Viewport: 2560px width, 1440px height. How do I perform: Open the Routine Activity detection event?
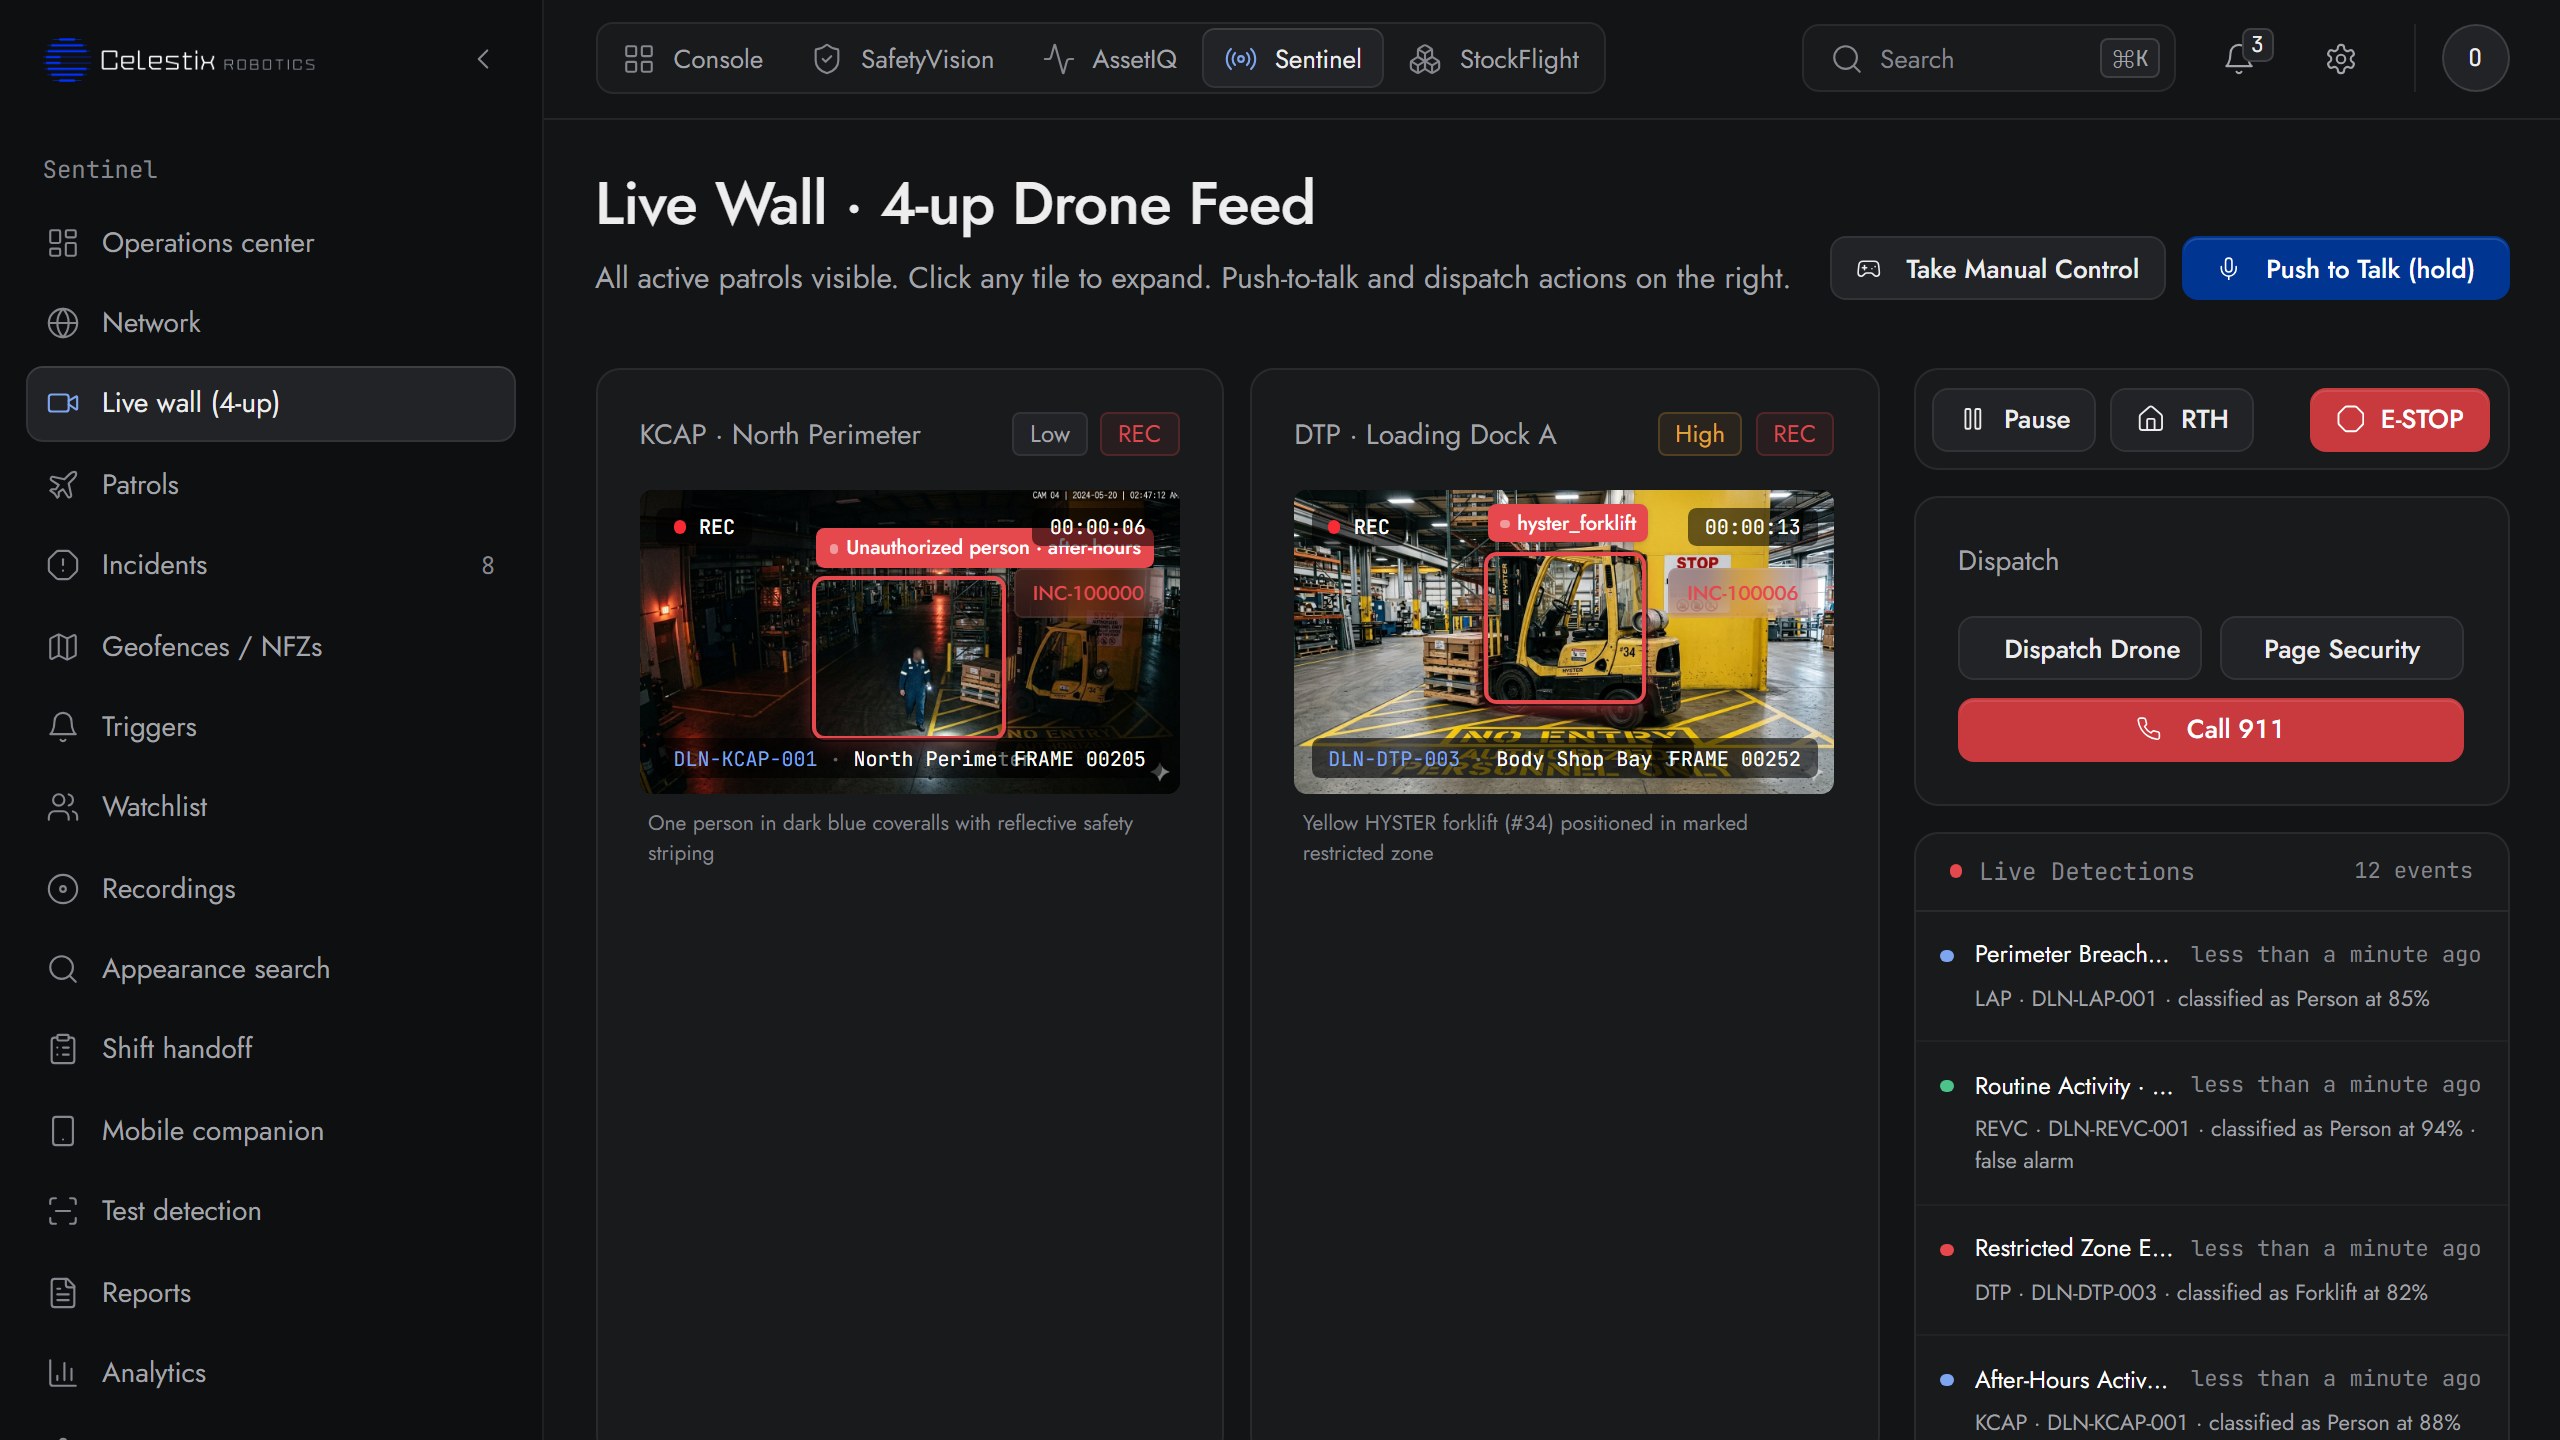click(x=2211, y=1123)
